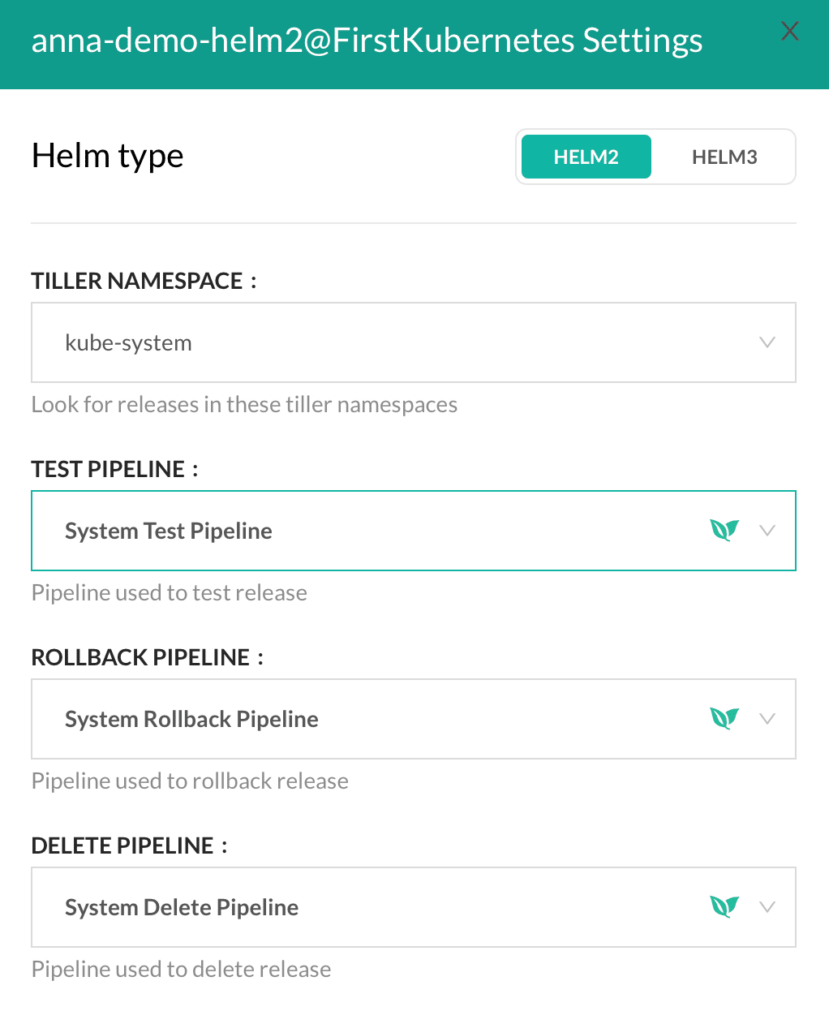Open the Rollback Pipeline dropdown chevron
The image size is (829, 1024).
(767, 718)
